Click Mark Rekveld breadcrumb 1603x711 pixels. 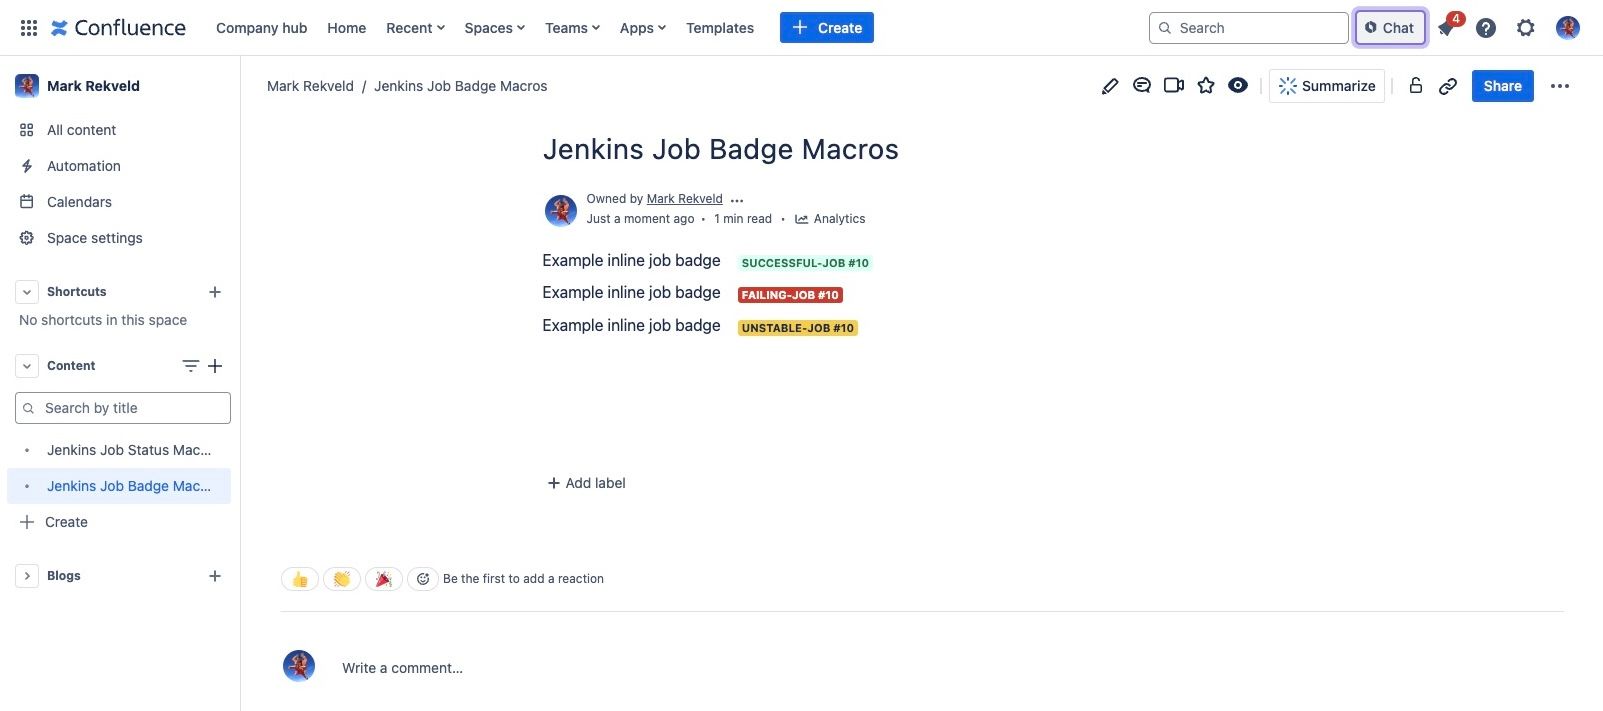pos(310,86)
